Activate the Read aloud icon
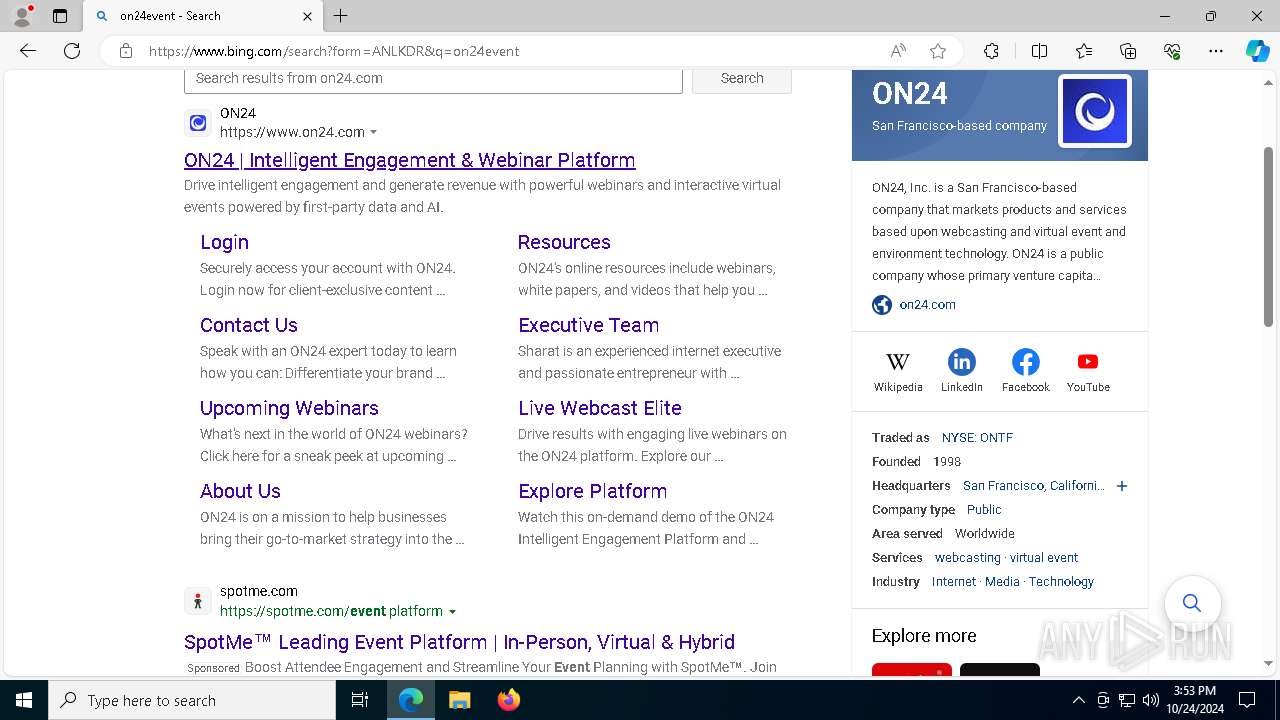The height and width of the screenshot is (720, 1280). coord(898,51)
